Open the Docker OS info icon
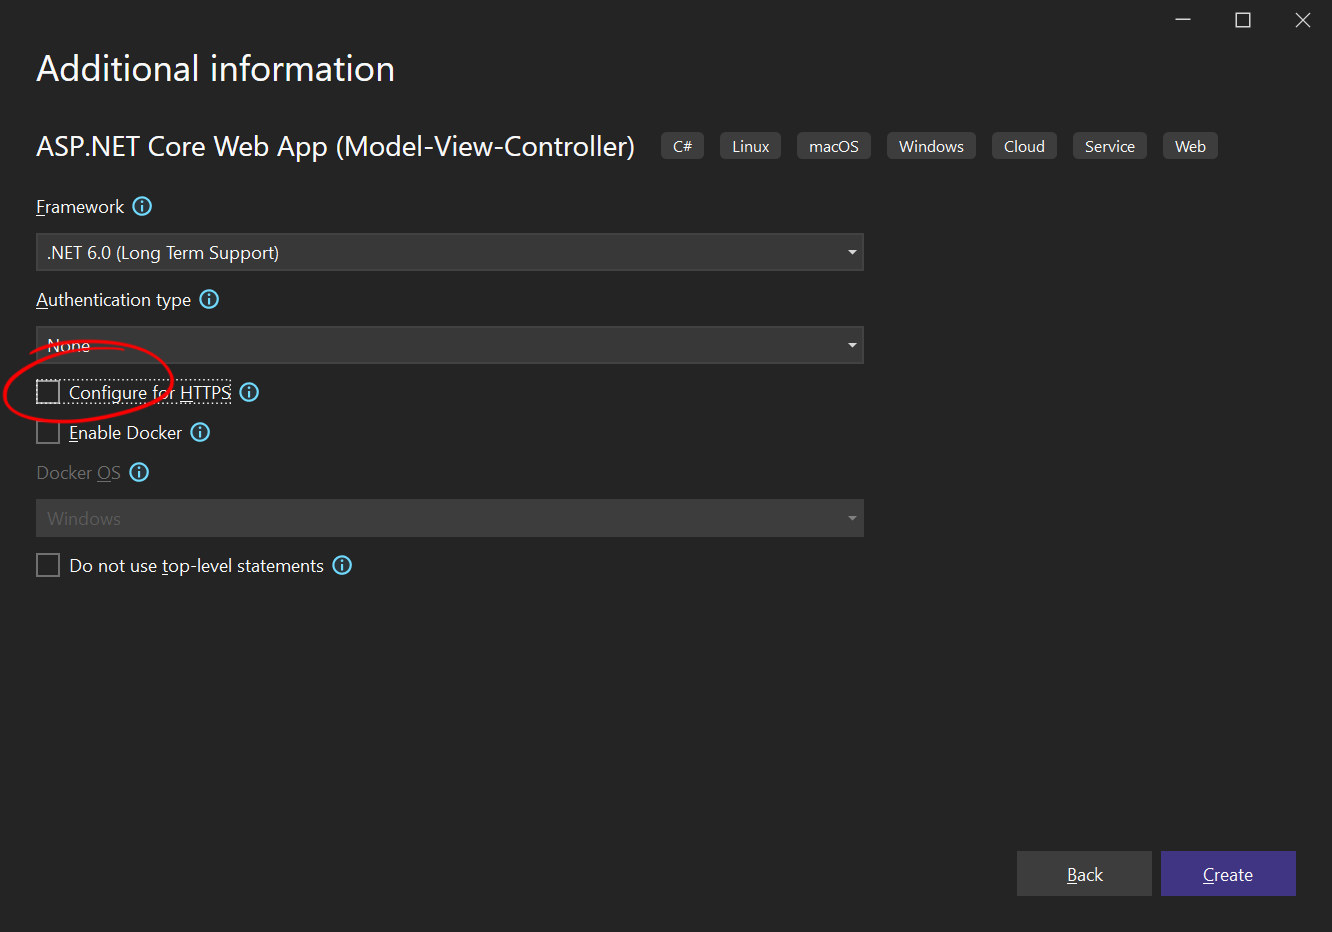Screen dimensions: 1332x932 click(x=139, y=472)
